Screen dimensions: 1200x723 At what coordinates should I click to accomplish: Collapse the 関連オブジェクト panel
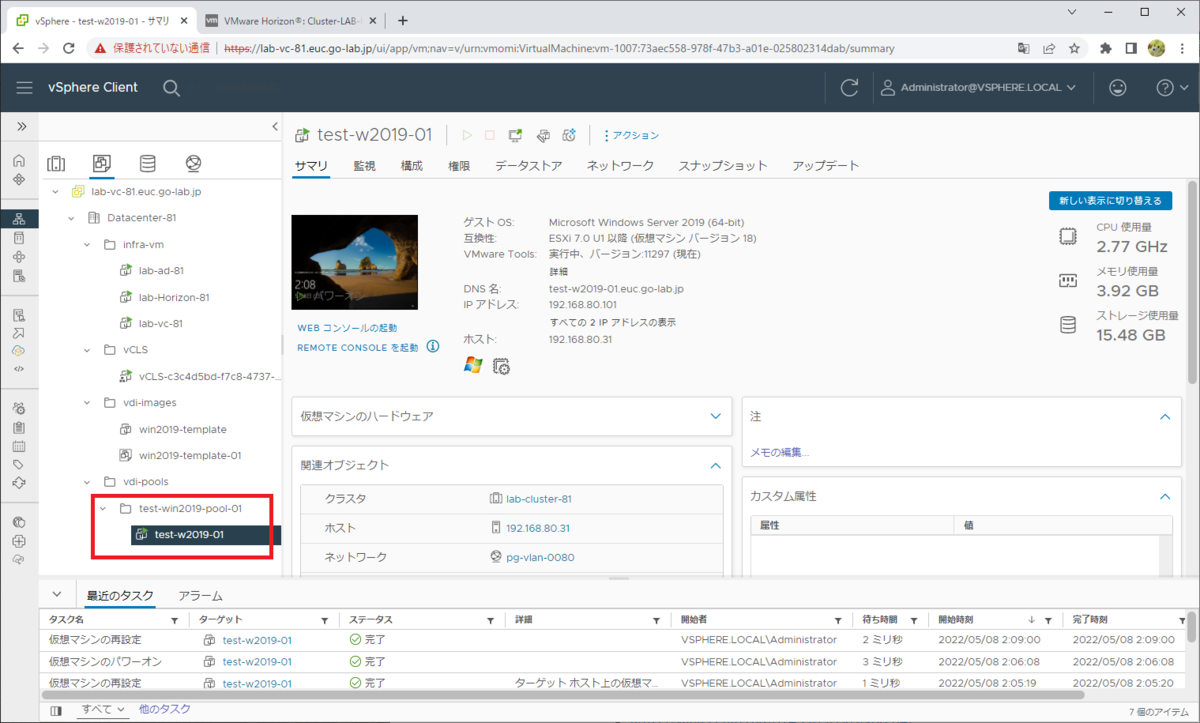click(x=715, y=465)
